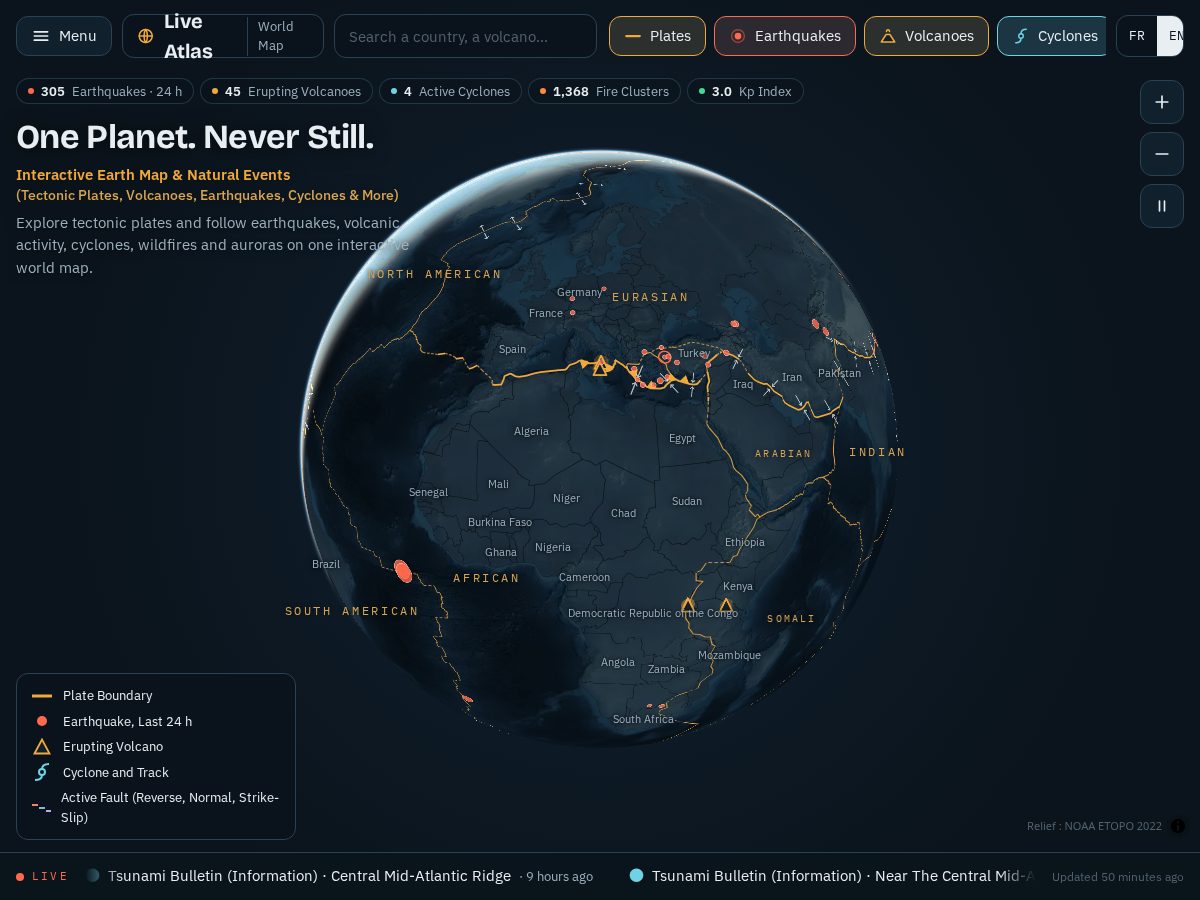1200x900 pixels.
Task: Click the AFRICAN plate label
Action: (486, 578)
